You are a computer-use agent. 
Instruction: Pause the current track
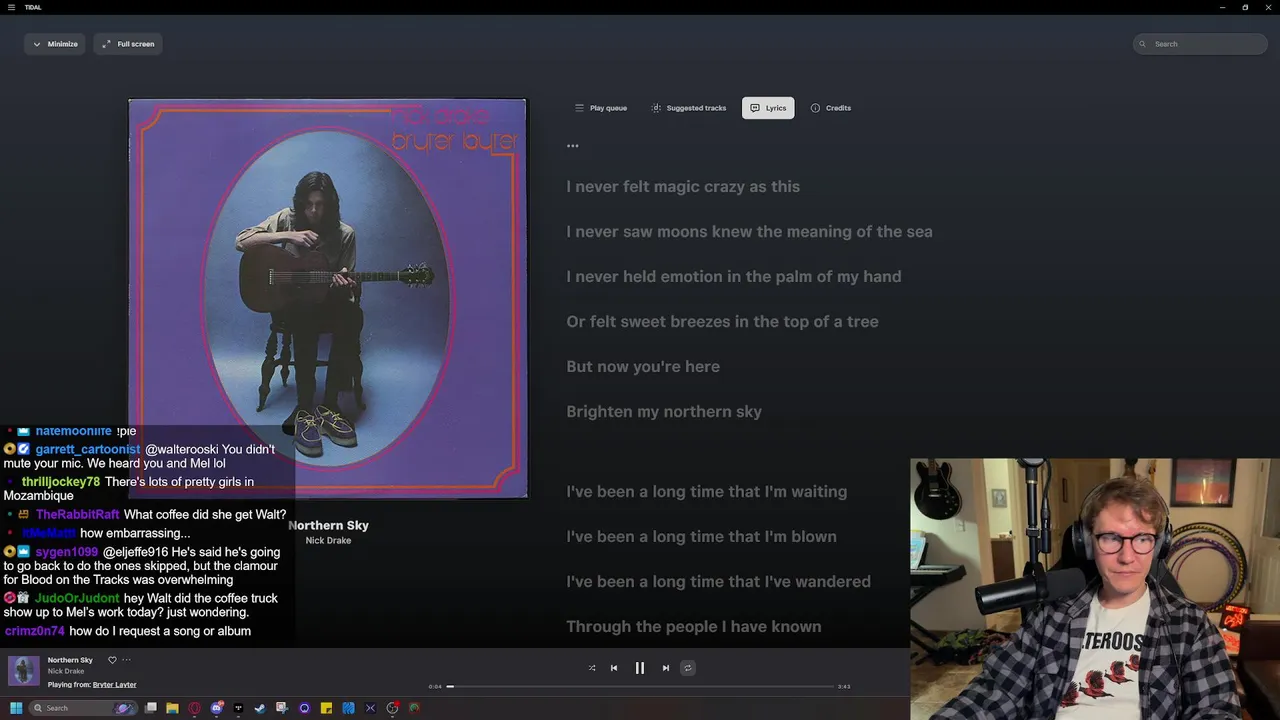pos(640,668)
